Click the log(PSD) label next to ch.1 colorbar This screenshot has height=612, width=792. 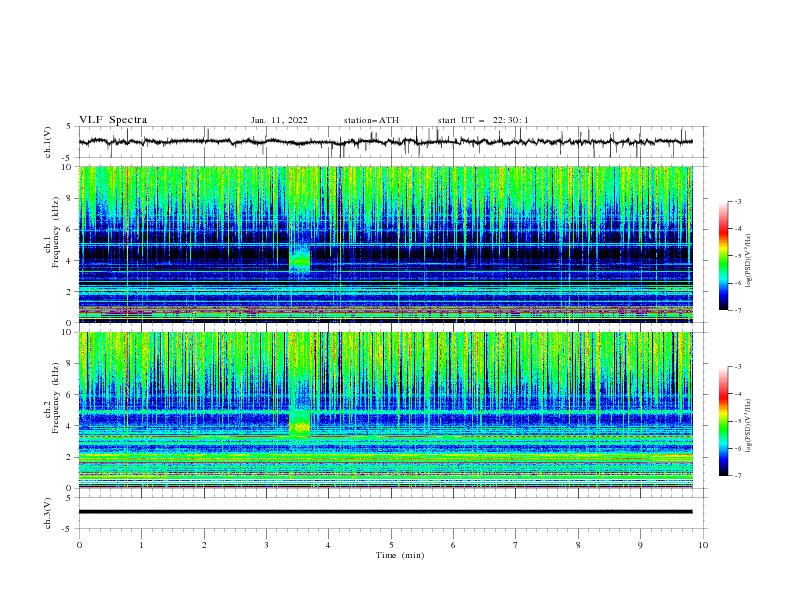tap(749, 261)
